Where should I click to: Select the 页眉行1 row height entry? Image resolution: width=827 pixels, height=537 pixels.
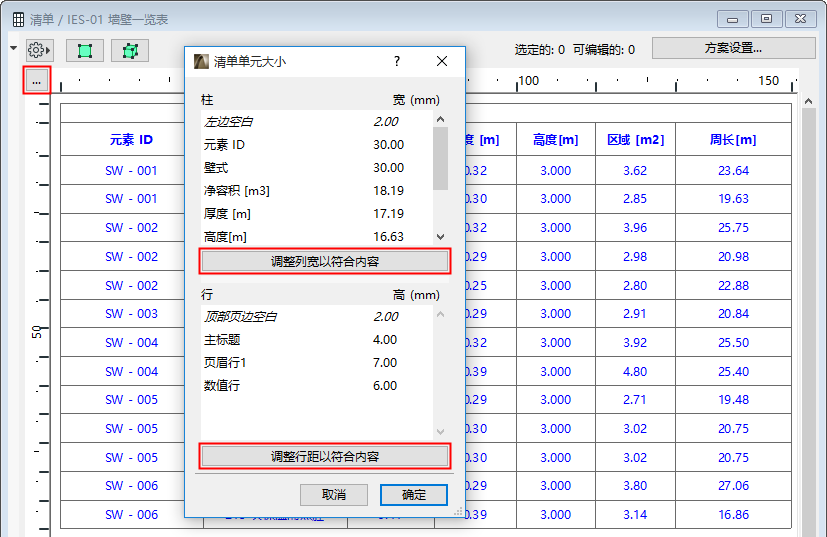coord(317,363)
